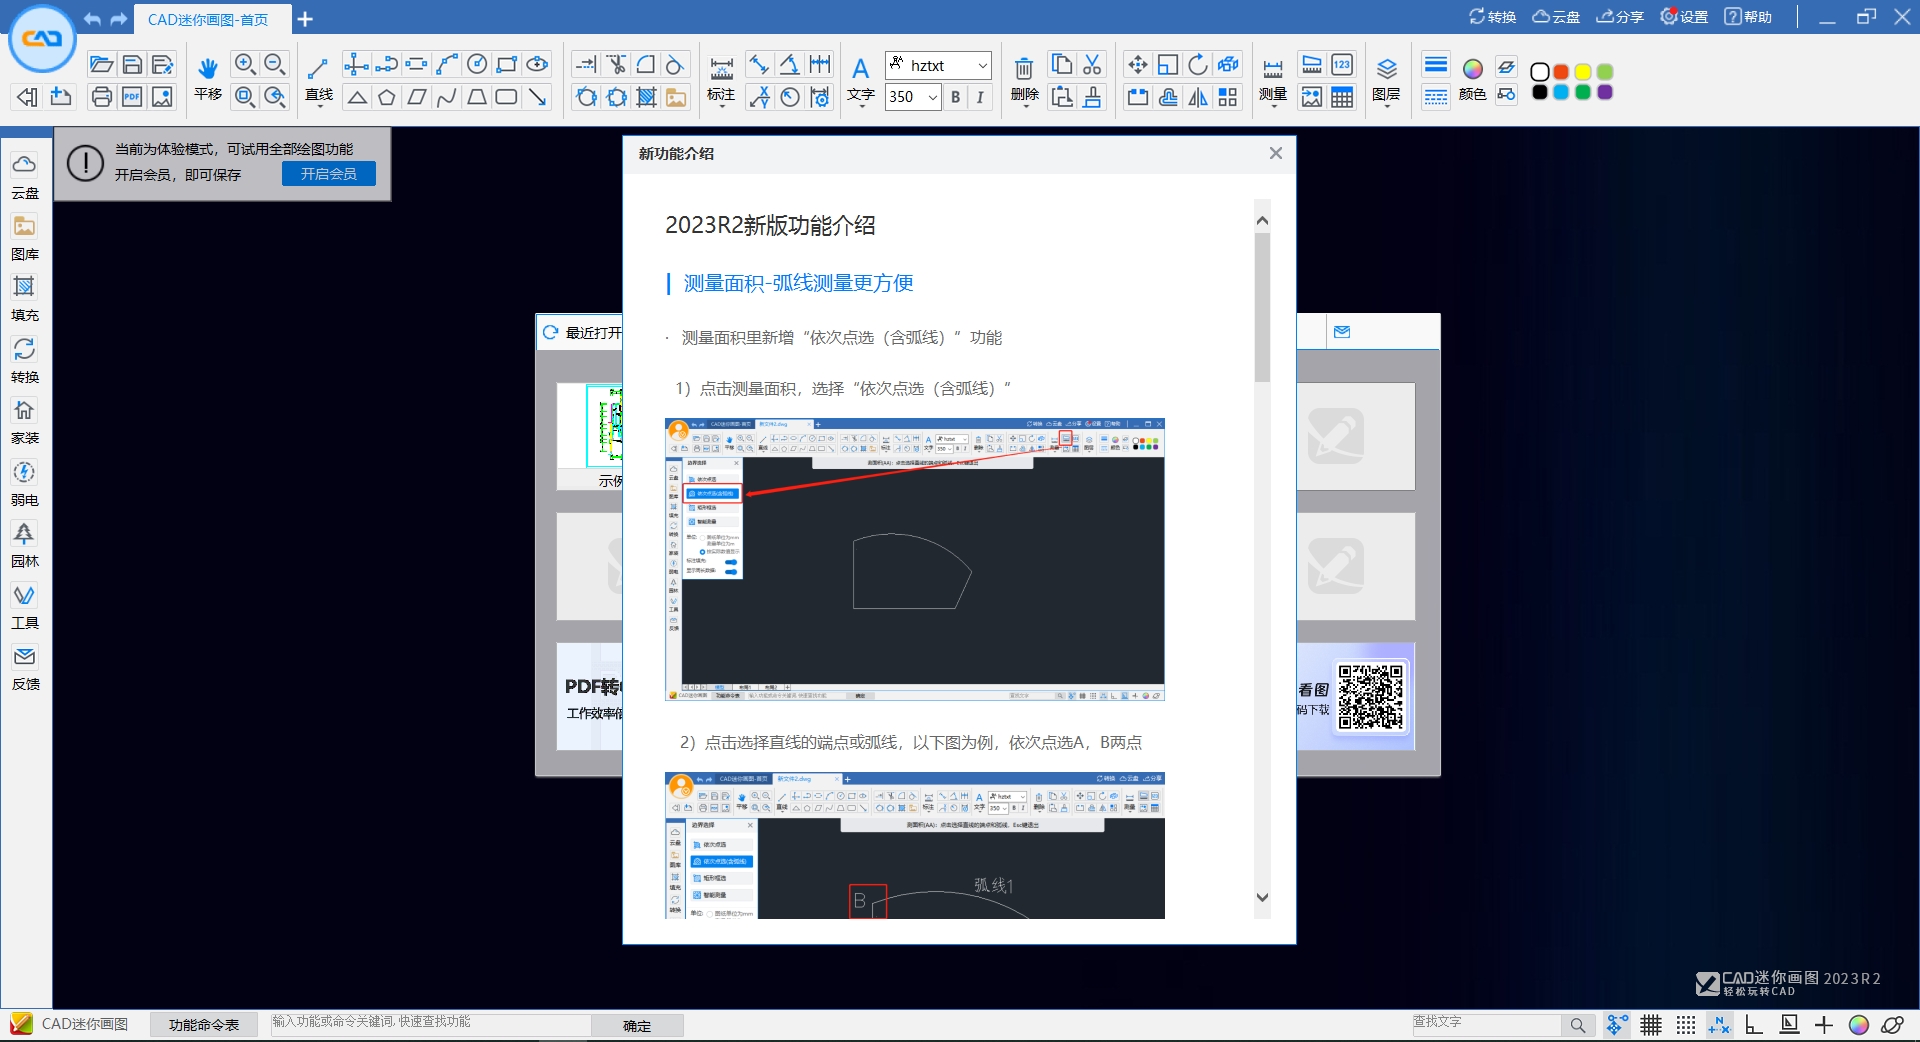
Task: Open the 图层 layer manager
Action: (1386, 80)
